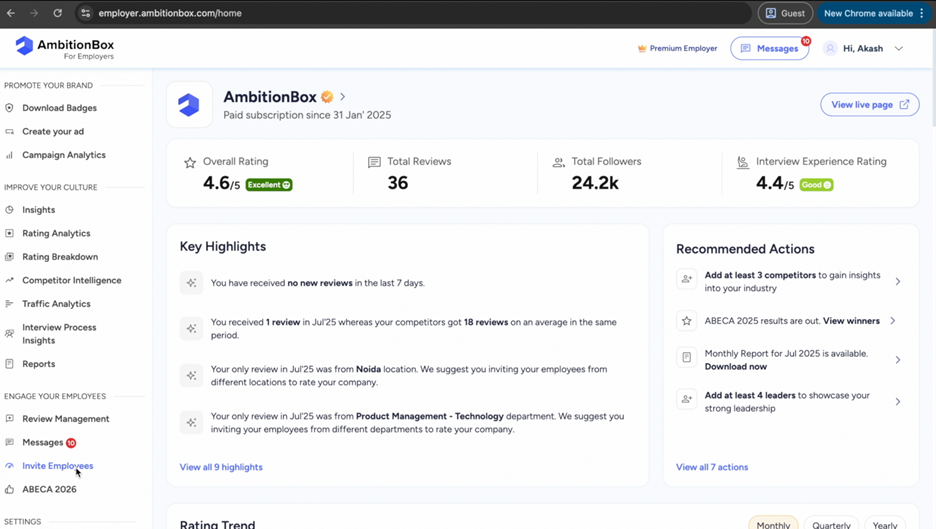Screen dimensions: 936x529
Task: Expand the Add at least 3 competitors action
Action: click(897, 281)
